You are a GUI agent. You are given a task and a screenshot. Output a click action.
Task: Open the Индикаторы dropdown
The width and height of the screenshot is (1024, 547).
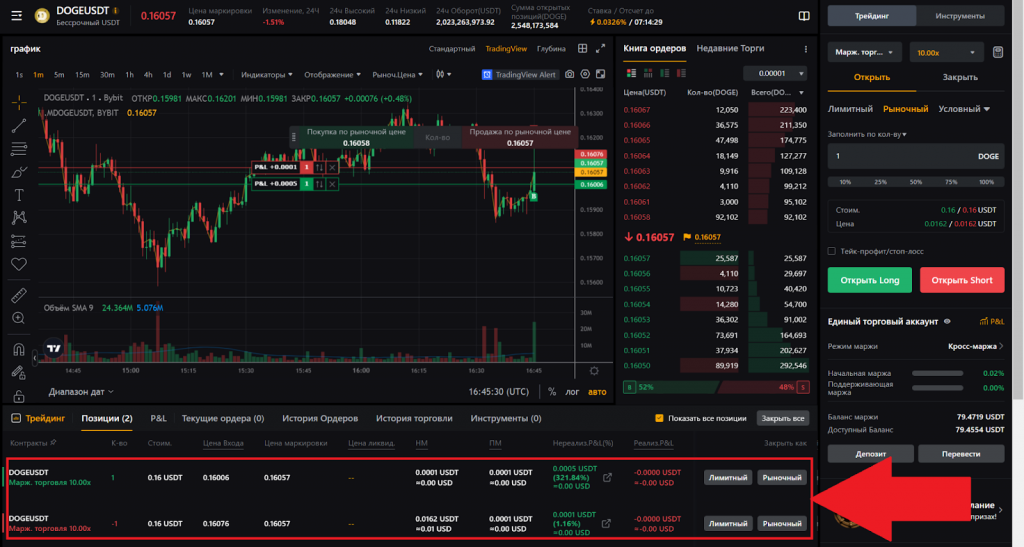266,74
